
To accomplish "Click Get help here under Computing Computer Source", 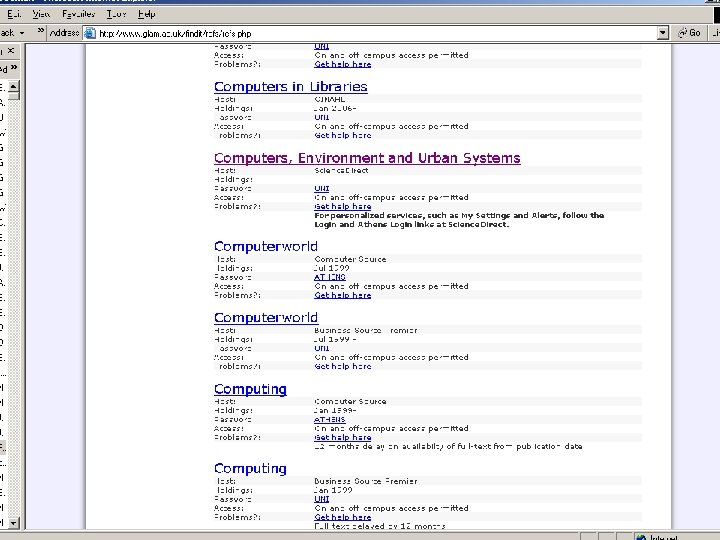I will (x=343, y=438).
